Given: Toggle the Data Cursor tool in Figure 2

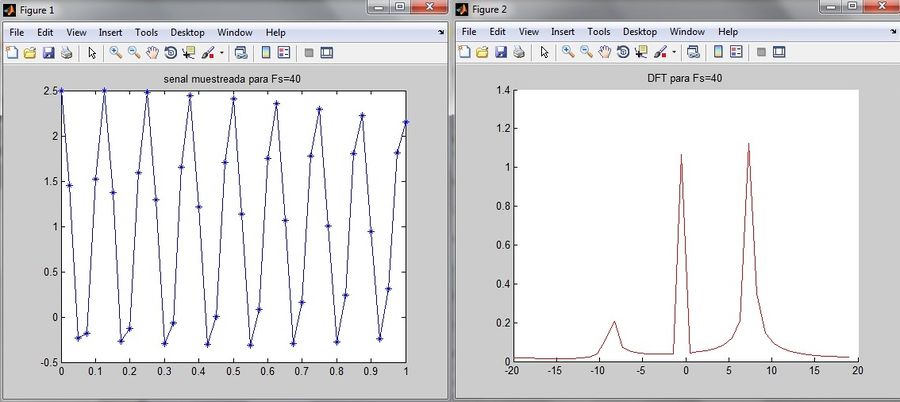Looking at the screenshot, I should [639, 52].
